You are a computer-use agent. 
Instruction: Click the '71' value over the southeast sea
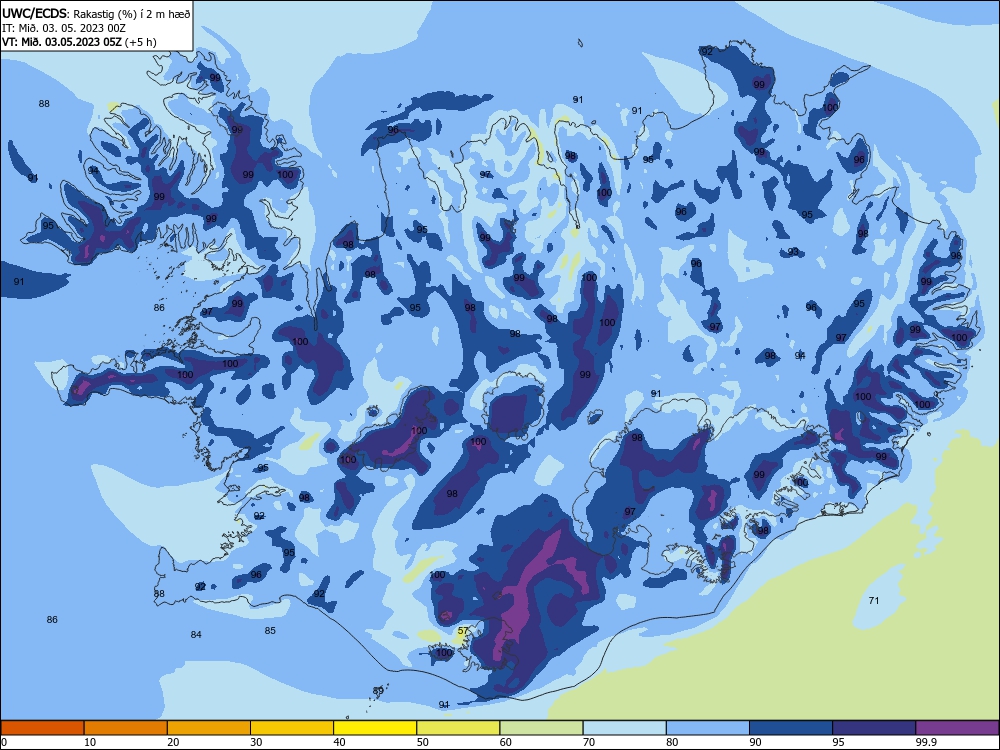point(874,600)
